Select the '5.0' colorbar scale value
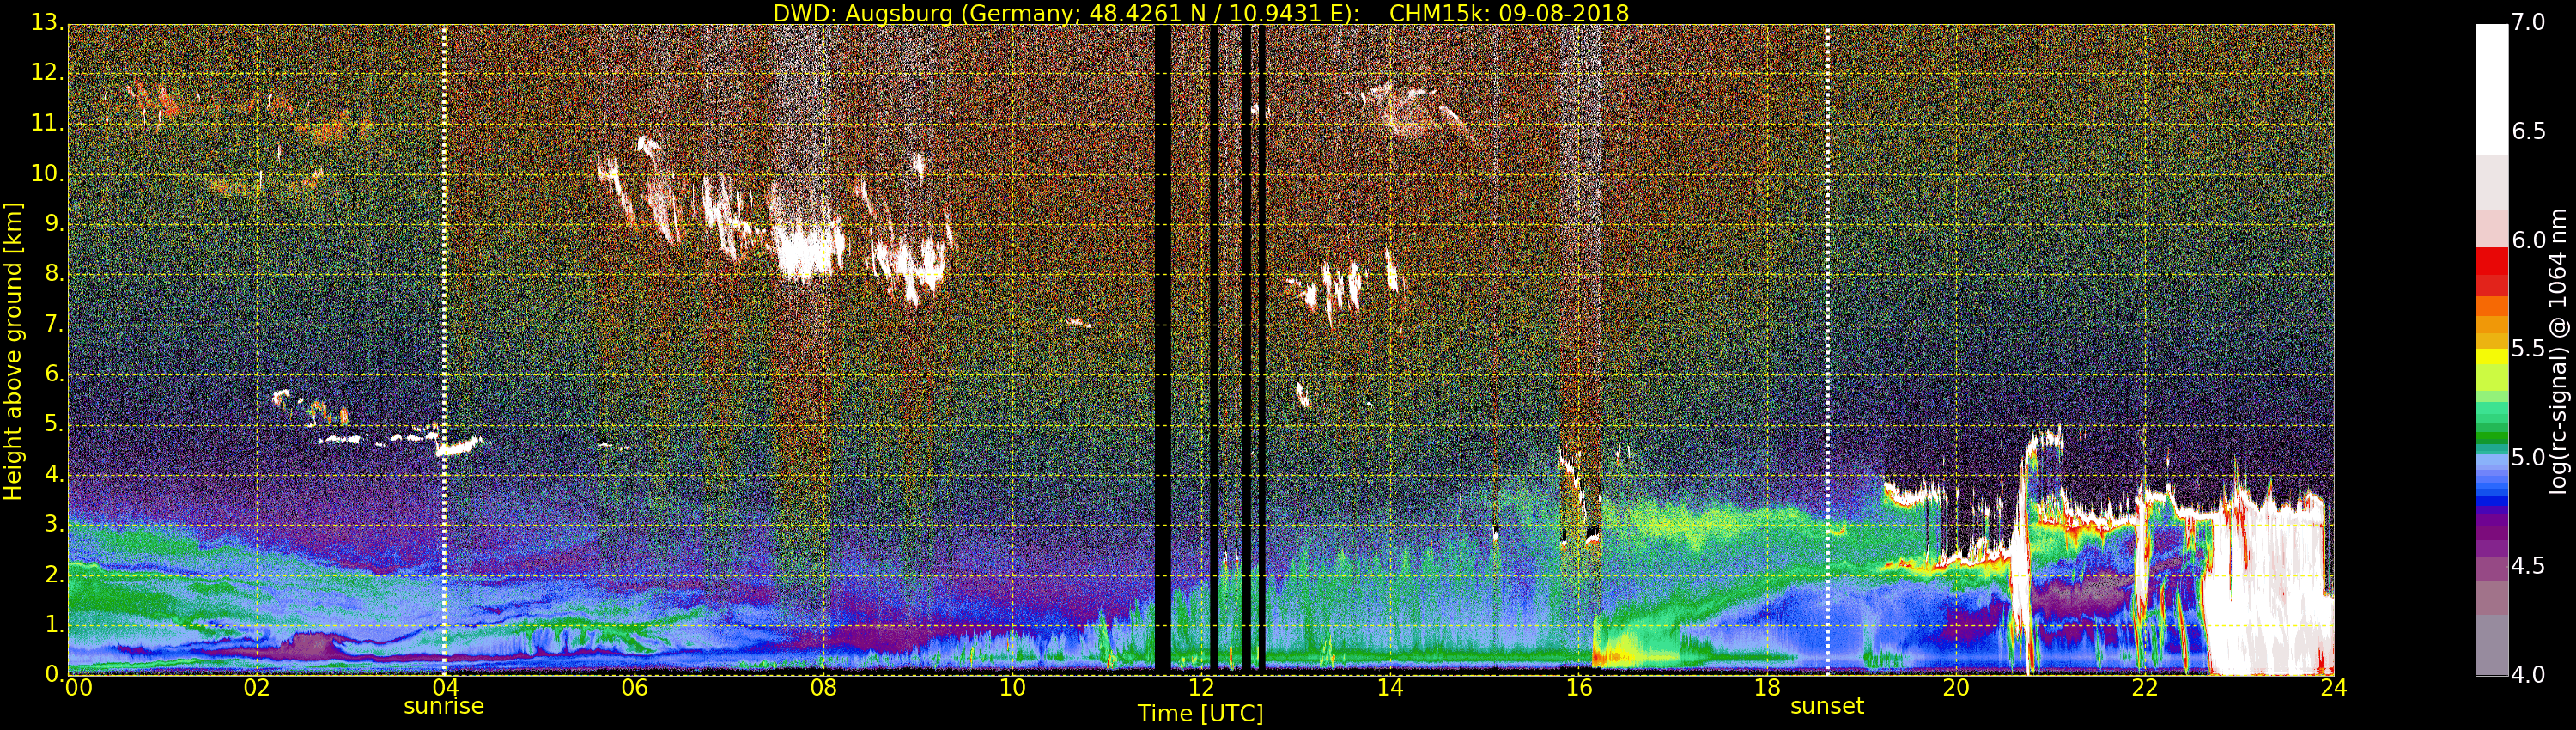 pyautogui.click(x=2528, y=458)
